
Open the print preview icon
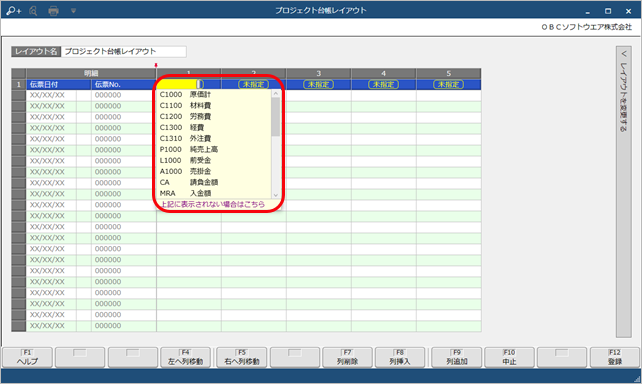point(34,11)
